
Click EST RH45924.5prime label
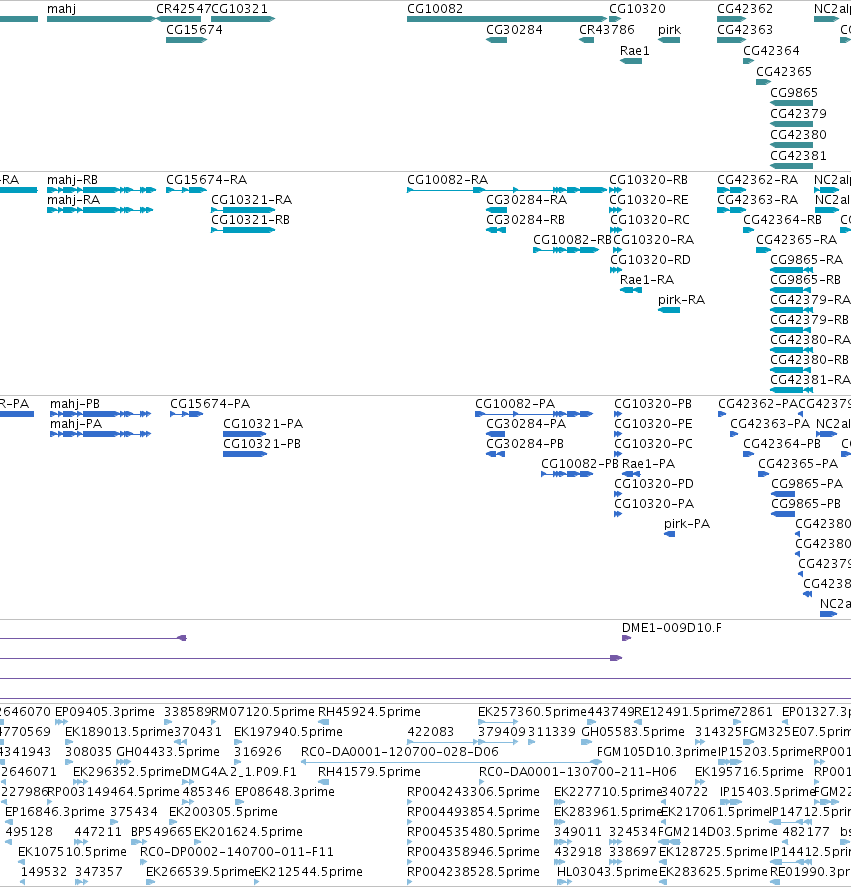point(369,711)
